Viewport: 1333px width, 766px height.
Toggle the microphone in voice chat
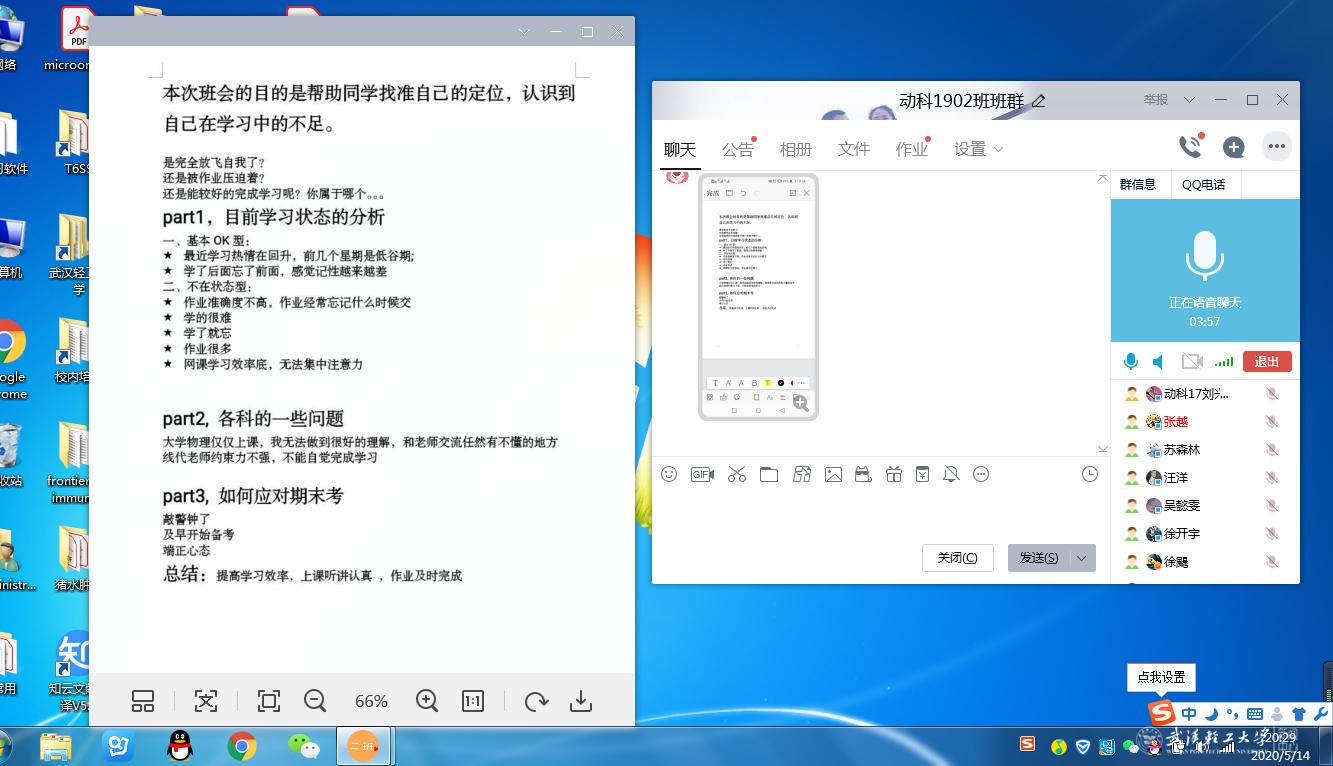pos(1131,361)
